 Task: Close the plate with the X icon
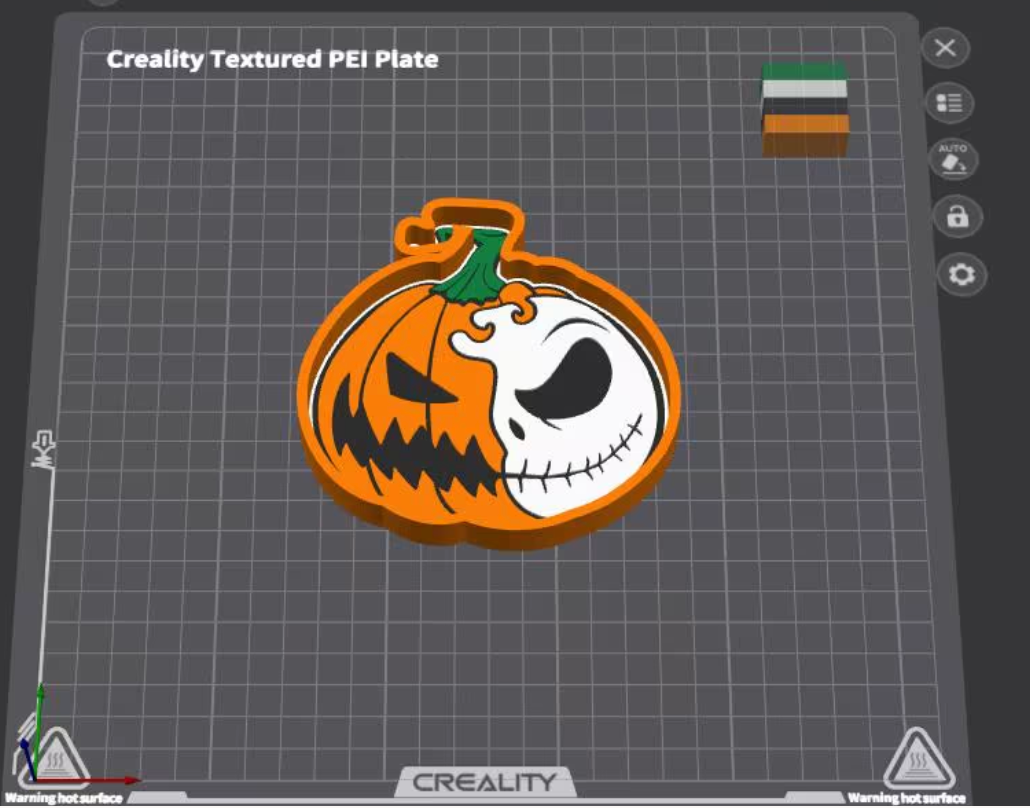coord(945,48)
